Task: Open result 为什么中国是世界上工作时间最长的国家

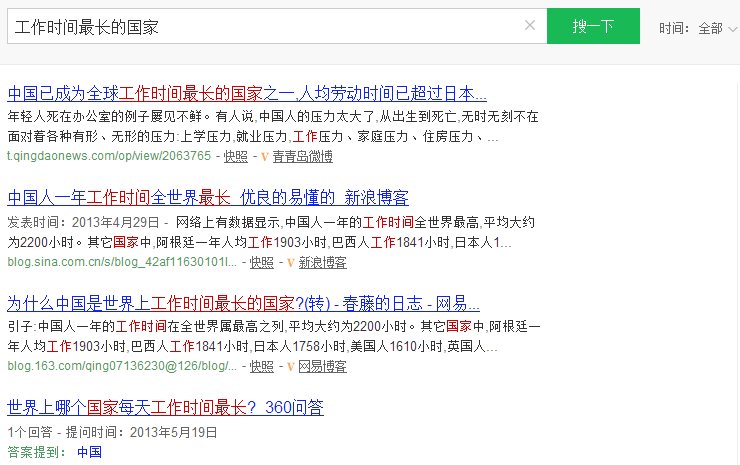Action: (243, 303)
